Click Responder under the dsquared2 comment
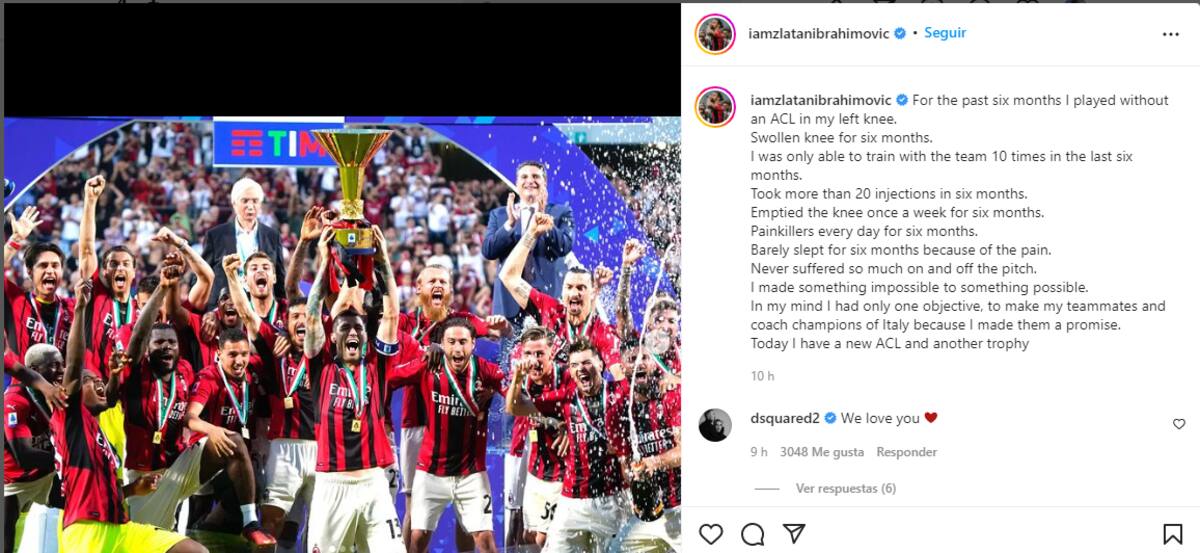The height and width of the screenshot is (553, 1200). coord(907,452)
